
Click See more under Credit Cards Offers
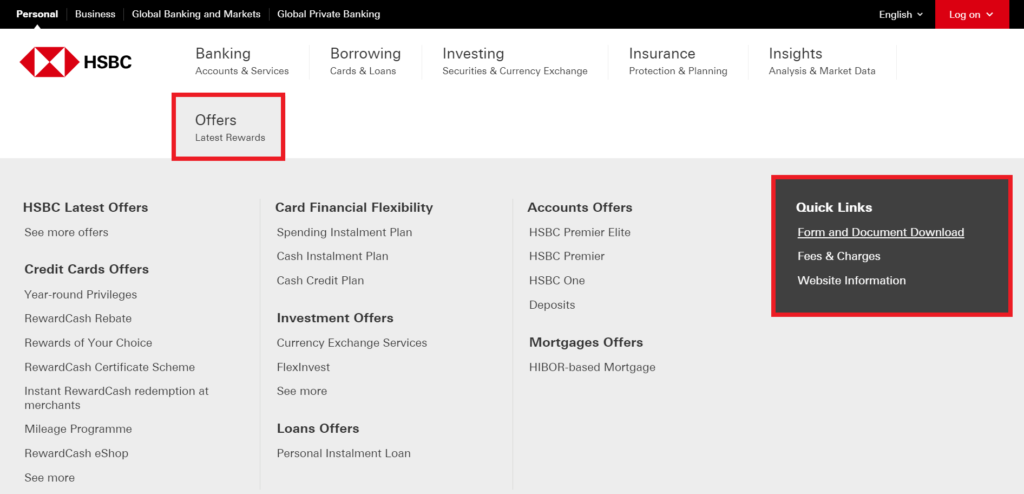point(49,478)
